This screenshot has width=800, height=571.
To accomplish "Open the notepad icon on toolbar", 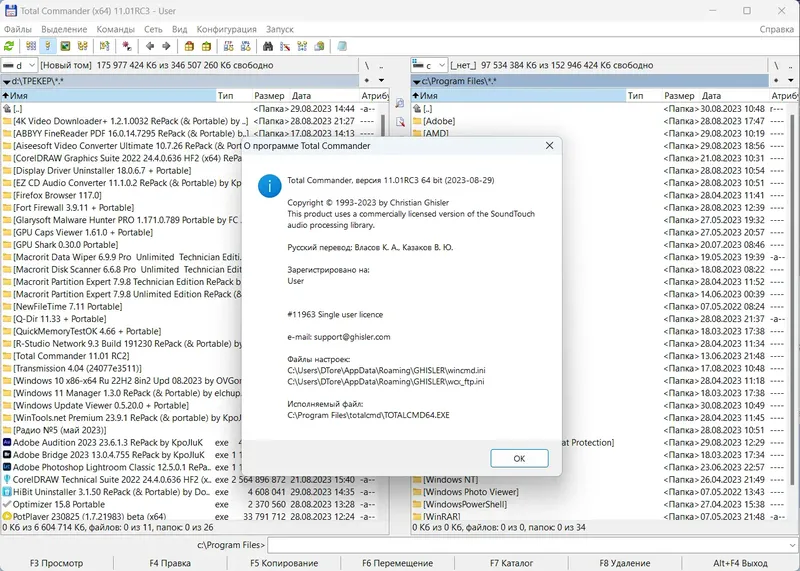I will click(342, 46).
